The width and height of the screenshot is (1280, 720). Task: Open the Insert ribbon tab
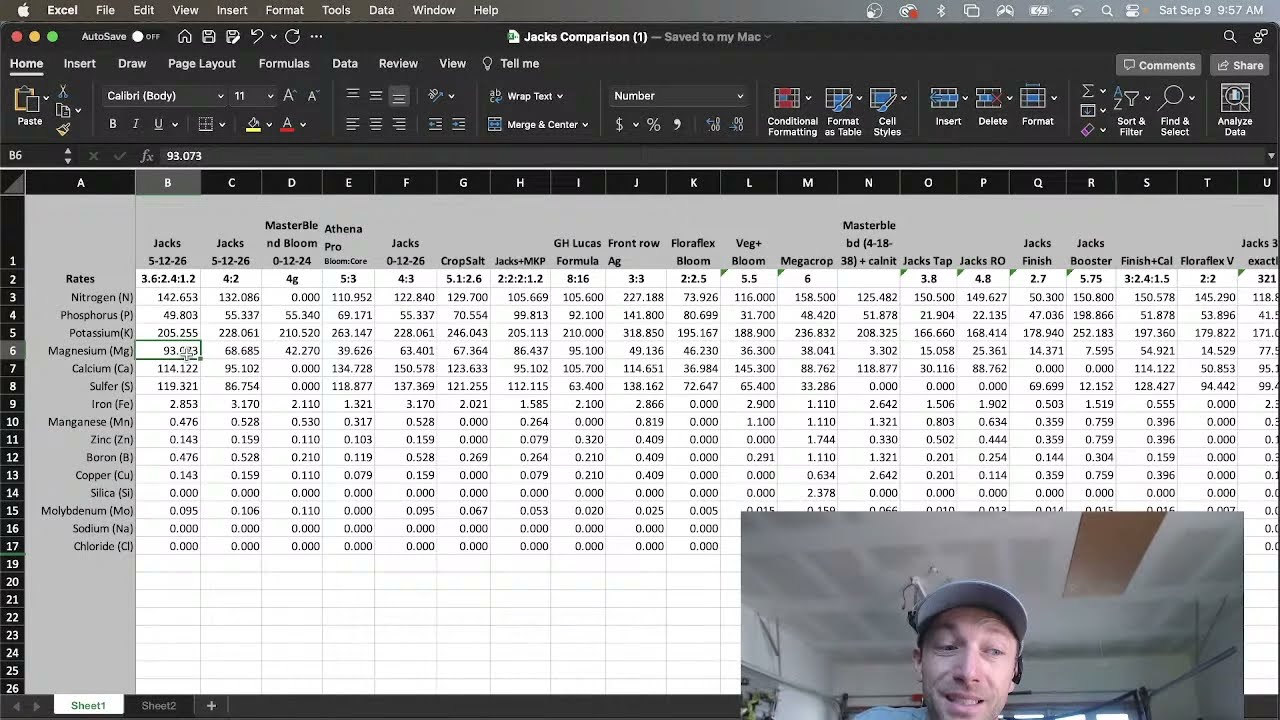(80, 63)
